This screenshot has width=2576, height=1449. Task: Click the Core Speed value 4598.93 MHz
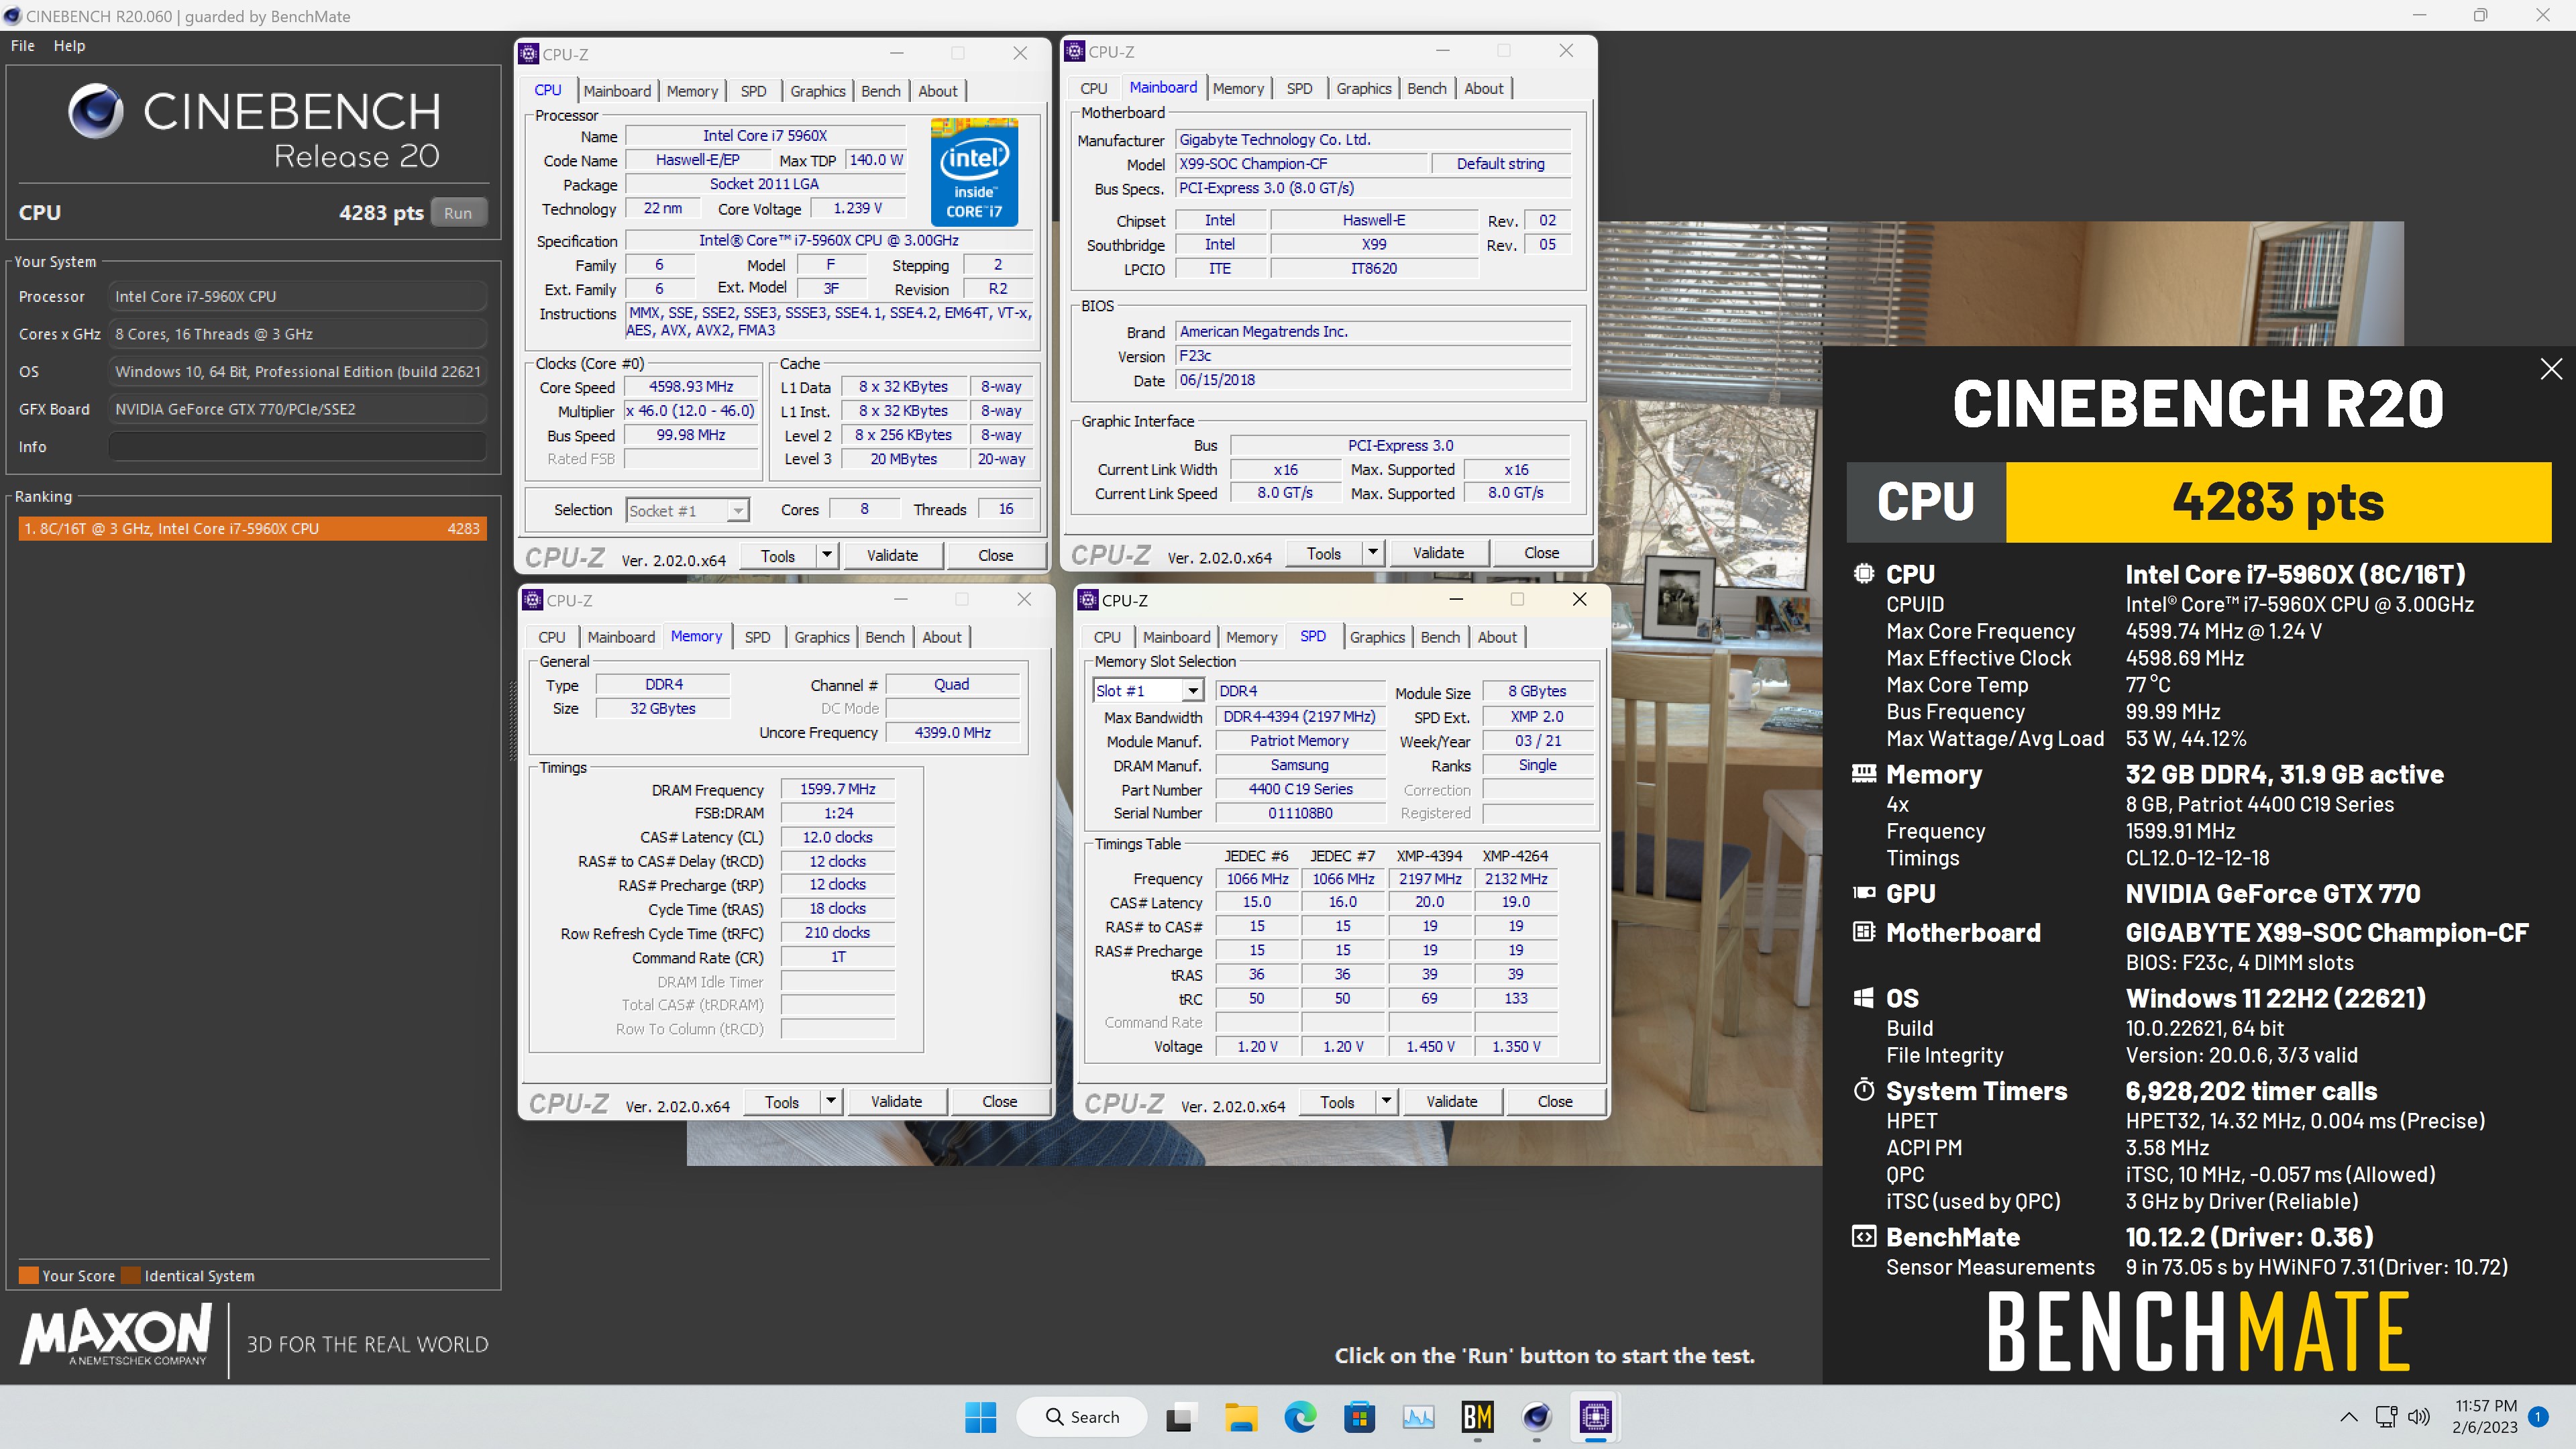coord(691,387)
